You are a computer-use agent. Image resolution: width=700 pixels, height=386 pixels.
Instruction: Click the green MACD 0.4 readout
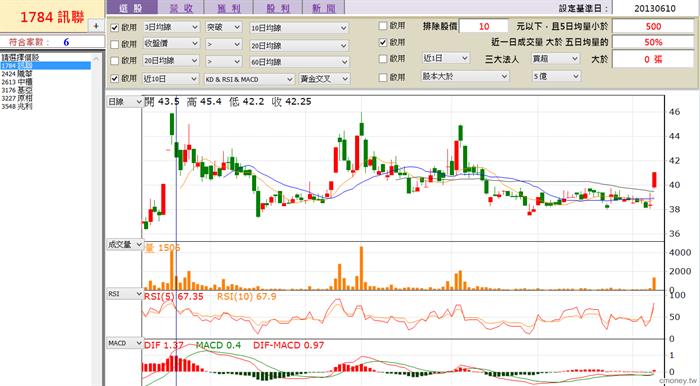click(218, 345)
